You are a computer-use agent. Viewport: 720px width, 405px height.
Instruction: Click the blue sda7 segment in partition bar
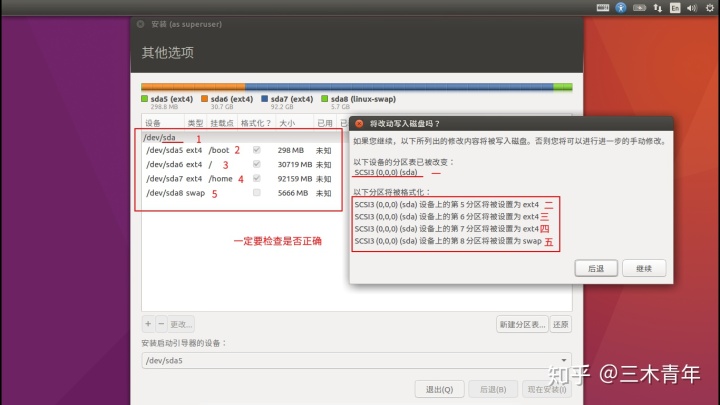[399, 86]
